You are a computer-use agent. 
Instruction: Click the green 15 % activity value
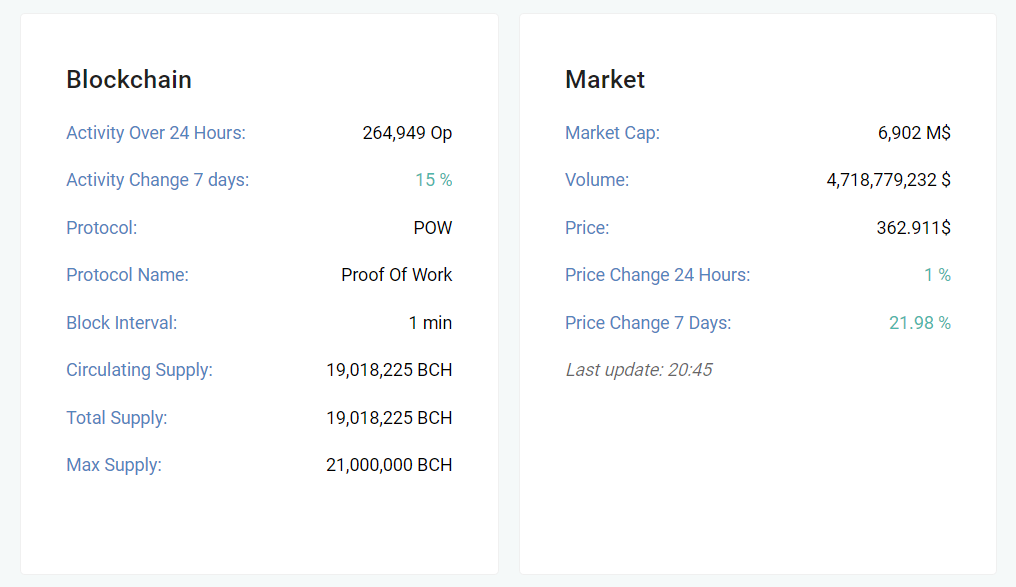pyautogui.click(x=433, y=180)
